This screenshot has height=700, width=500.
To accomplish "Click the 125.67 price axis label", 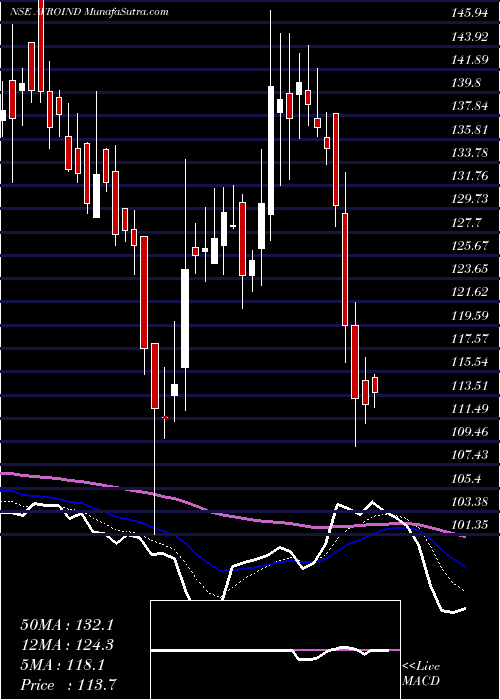I will pos(469,246).
